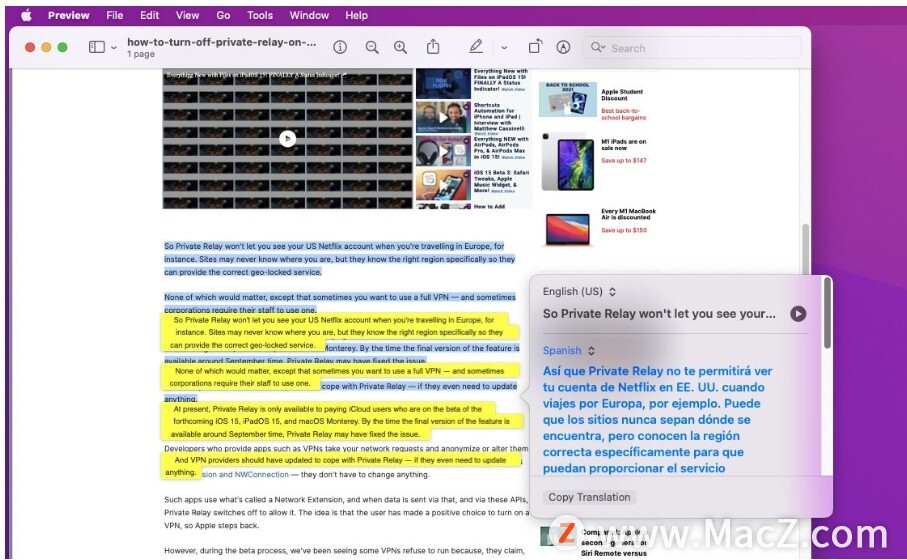This screenshot has width=907, height=560.
Task: Toggle the sidebar view button
Action: [x=97, y=47]
